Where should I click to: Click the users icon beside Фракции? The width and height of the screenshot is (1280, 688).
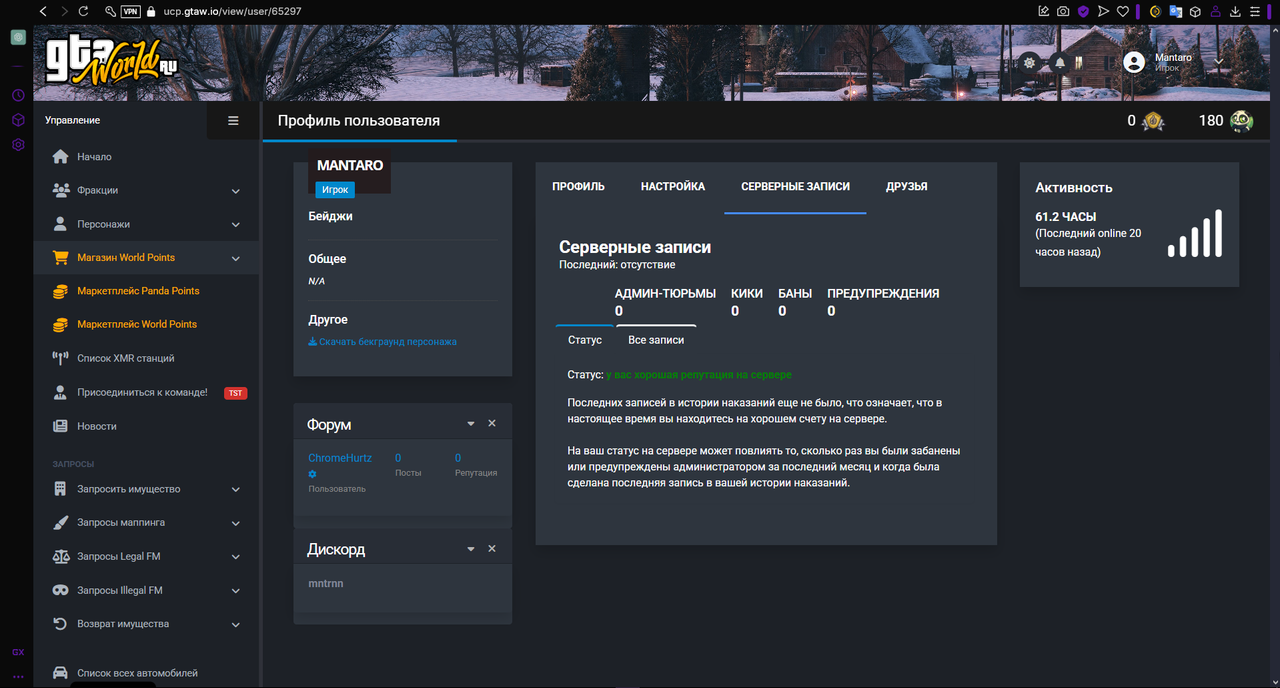pyautogui.click(x=60, y=190)
